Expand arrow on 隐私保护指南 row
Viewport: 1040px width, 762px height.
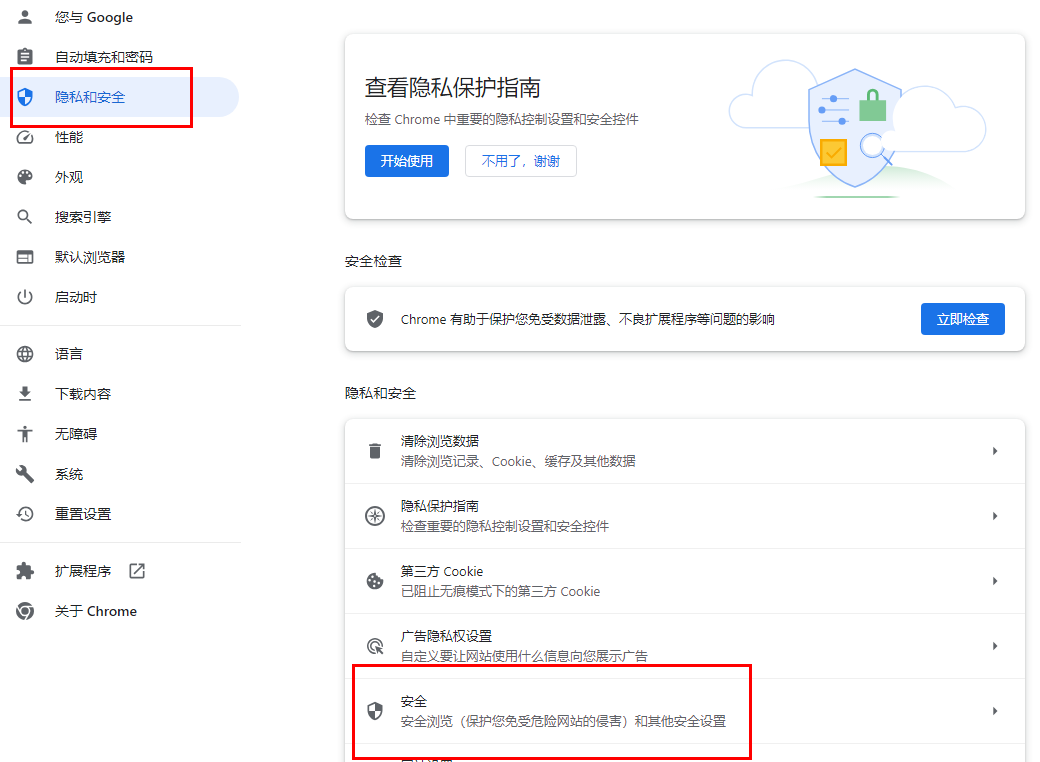(995, 516)
